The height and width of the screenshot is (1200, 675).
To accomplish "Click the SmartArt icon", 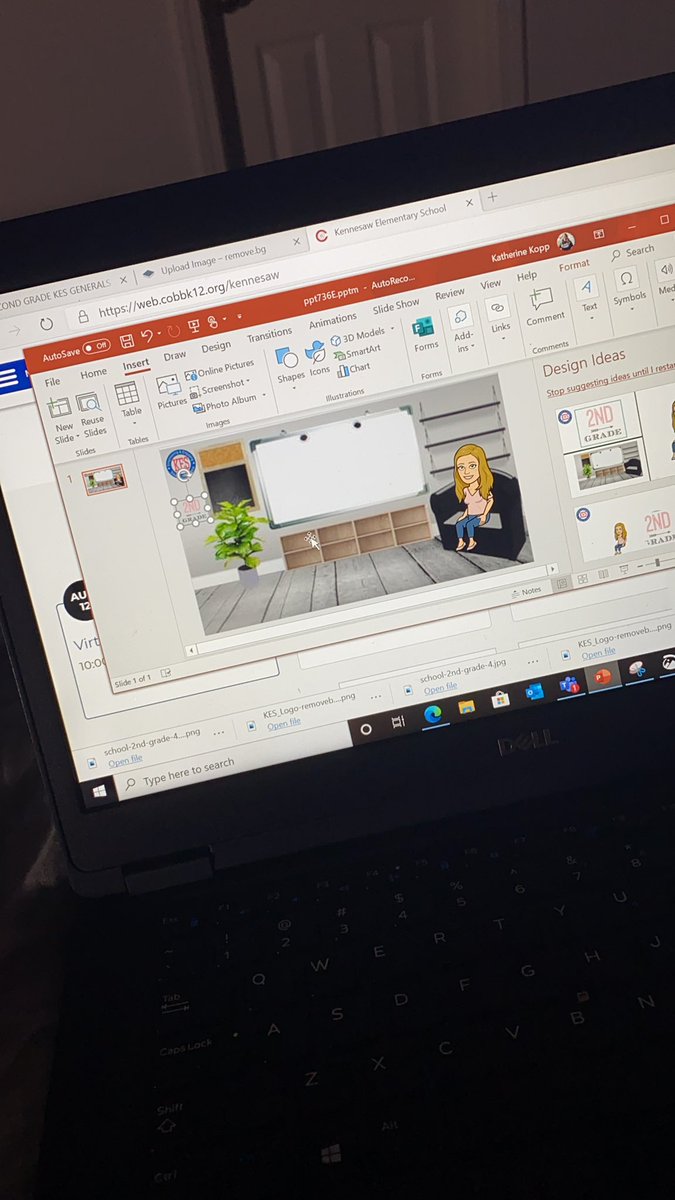I will pos(358,352).
